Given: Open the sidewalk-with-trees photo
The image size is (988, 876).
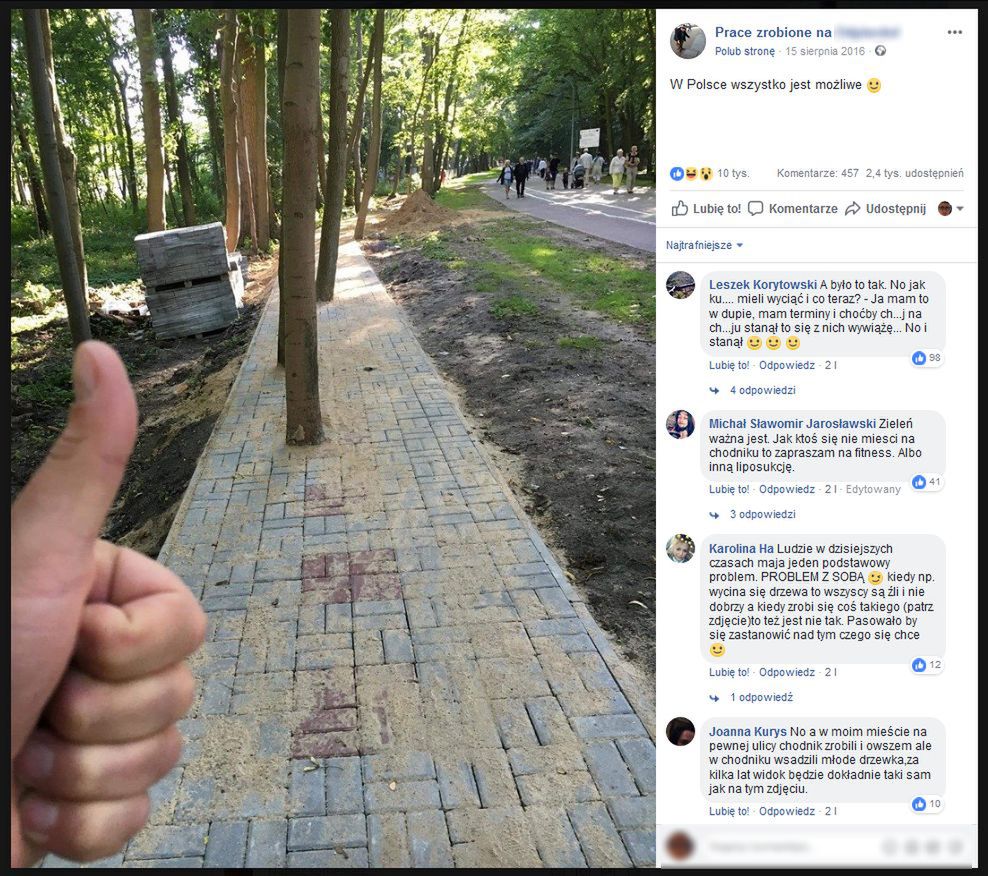Looking at the screenshot, I should [333, 438].
